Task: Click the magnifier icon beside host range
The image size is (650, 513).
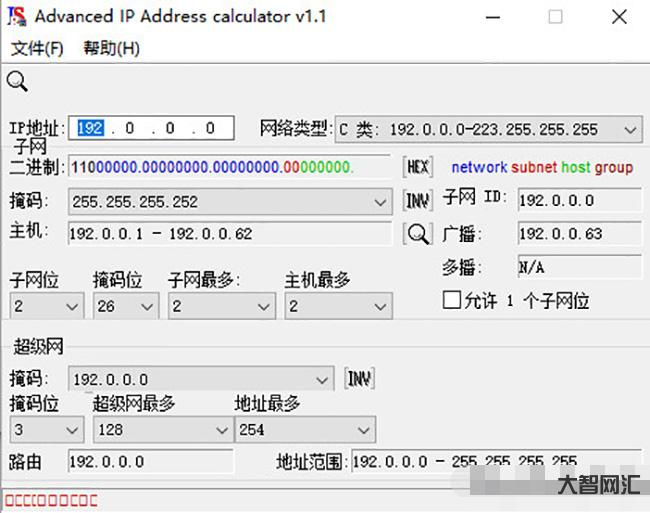Action: click(417, 234)
